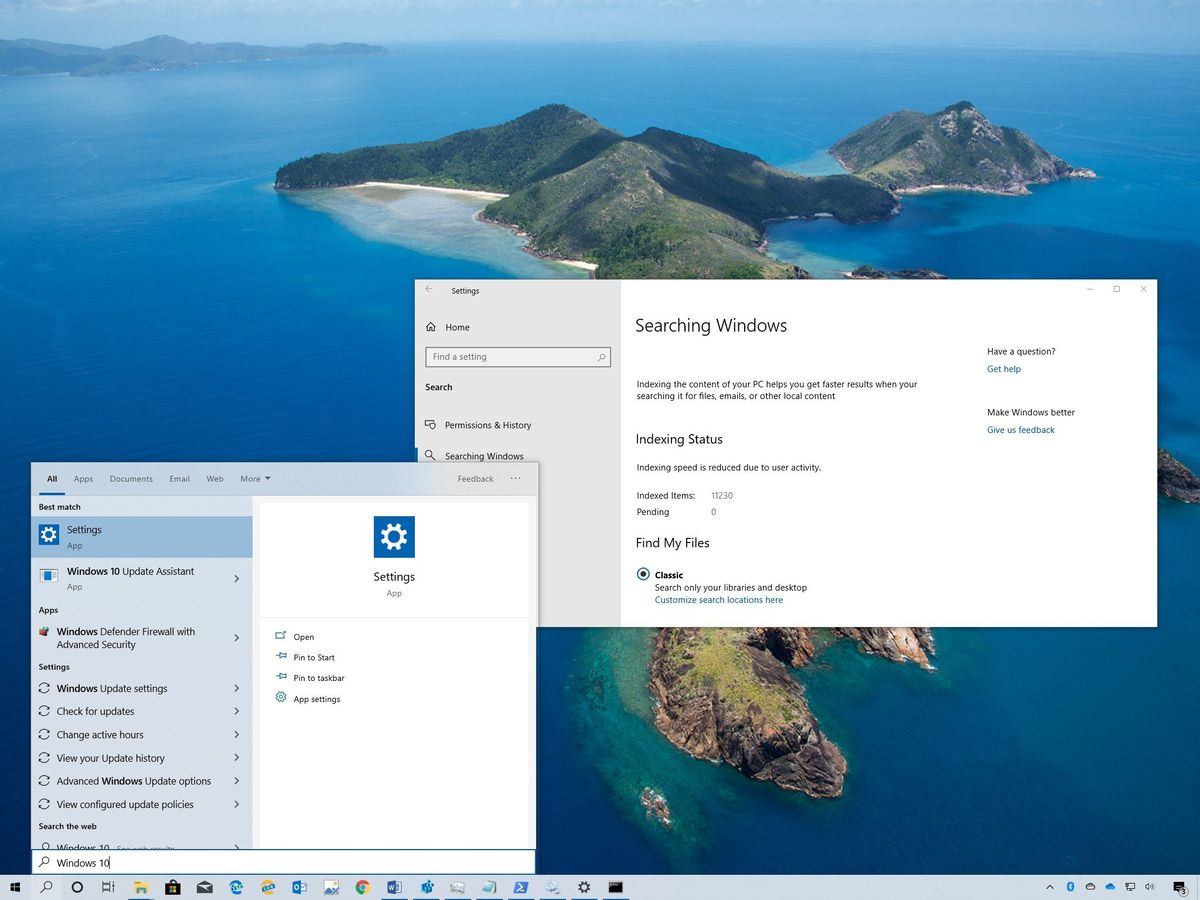This screenshot has width=1200, height=900.
Task: Open Windows 10 Update Assistant
Action: (130, 575)
